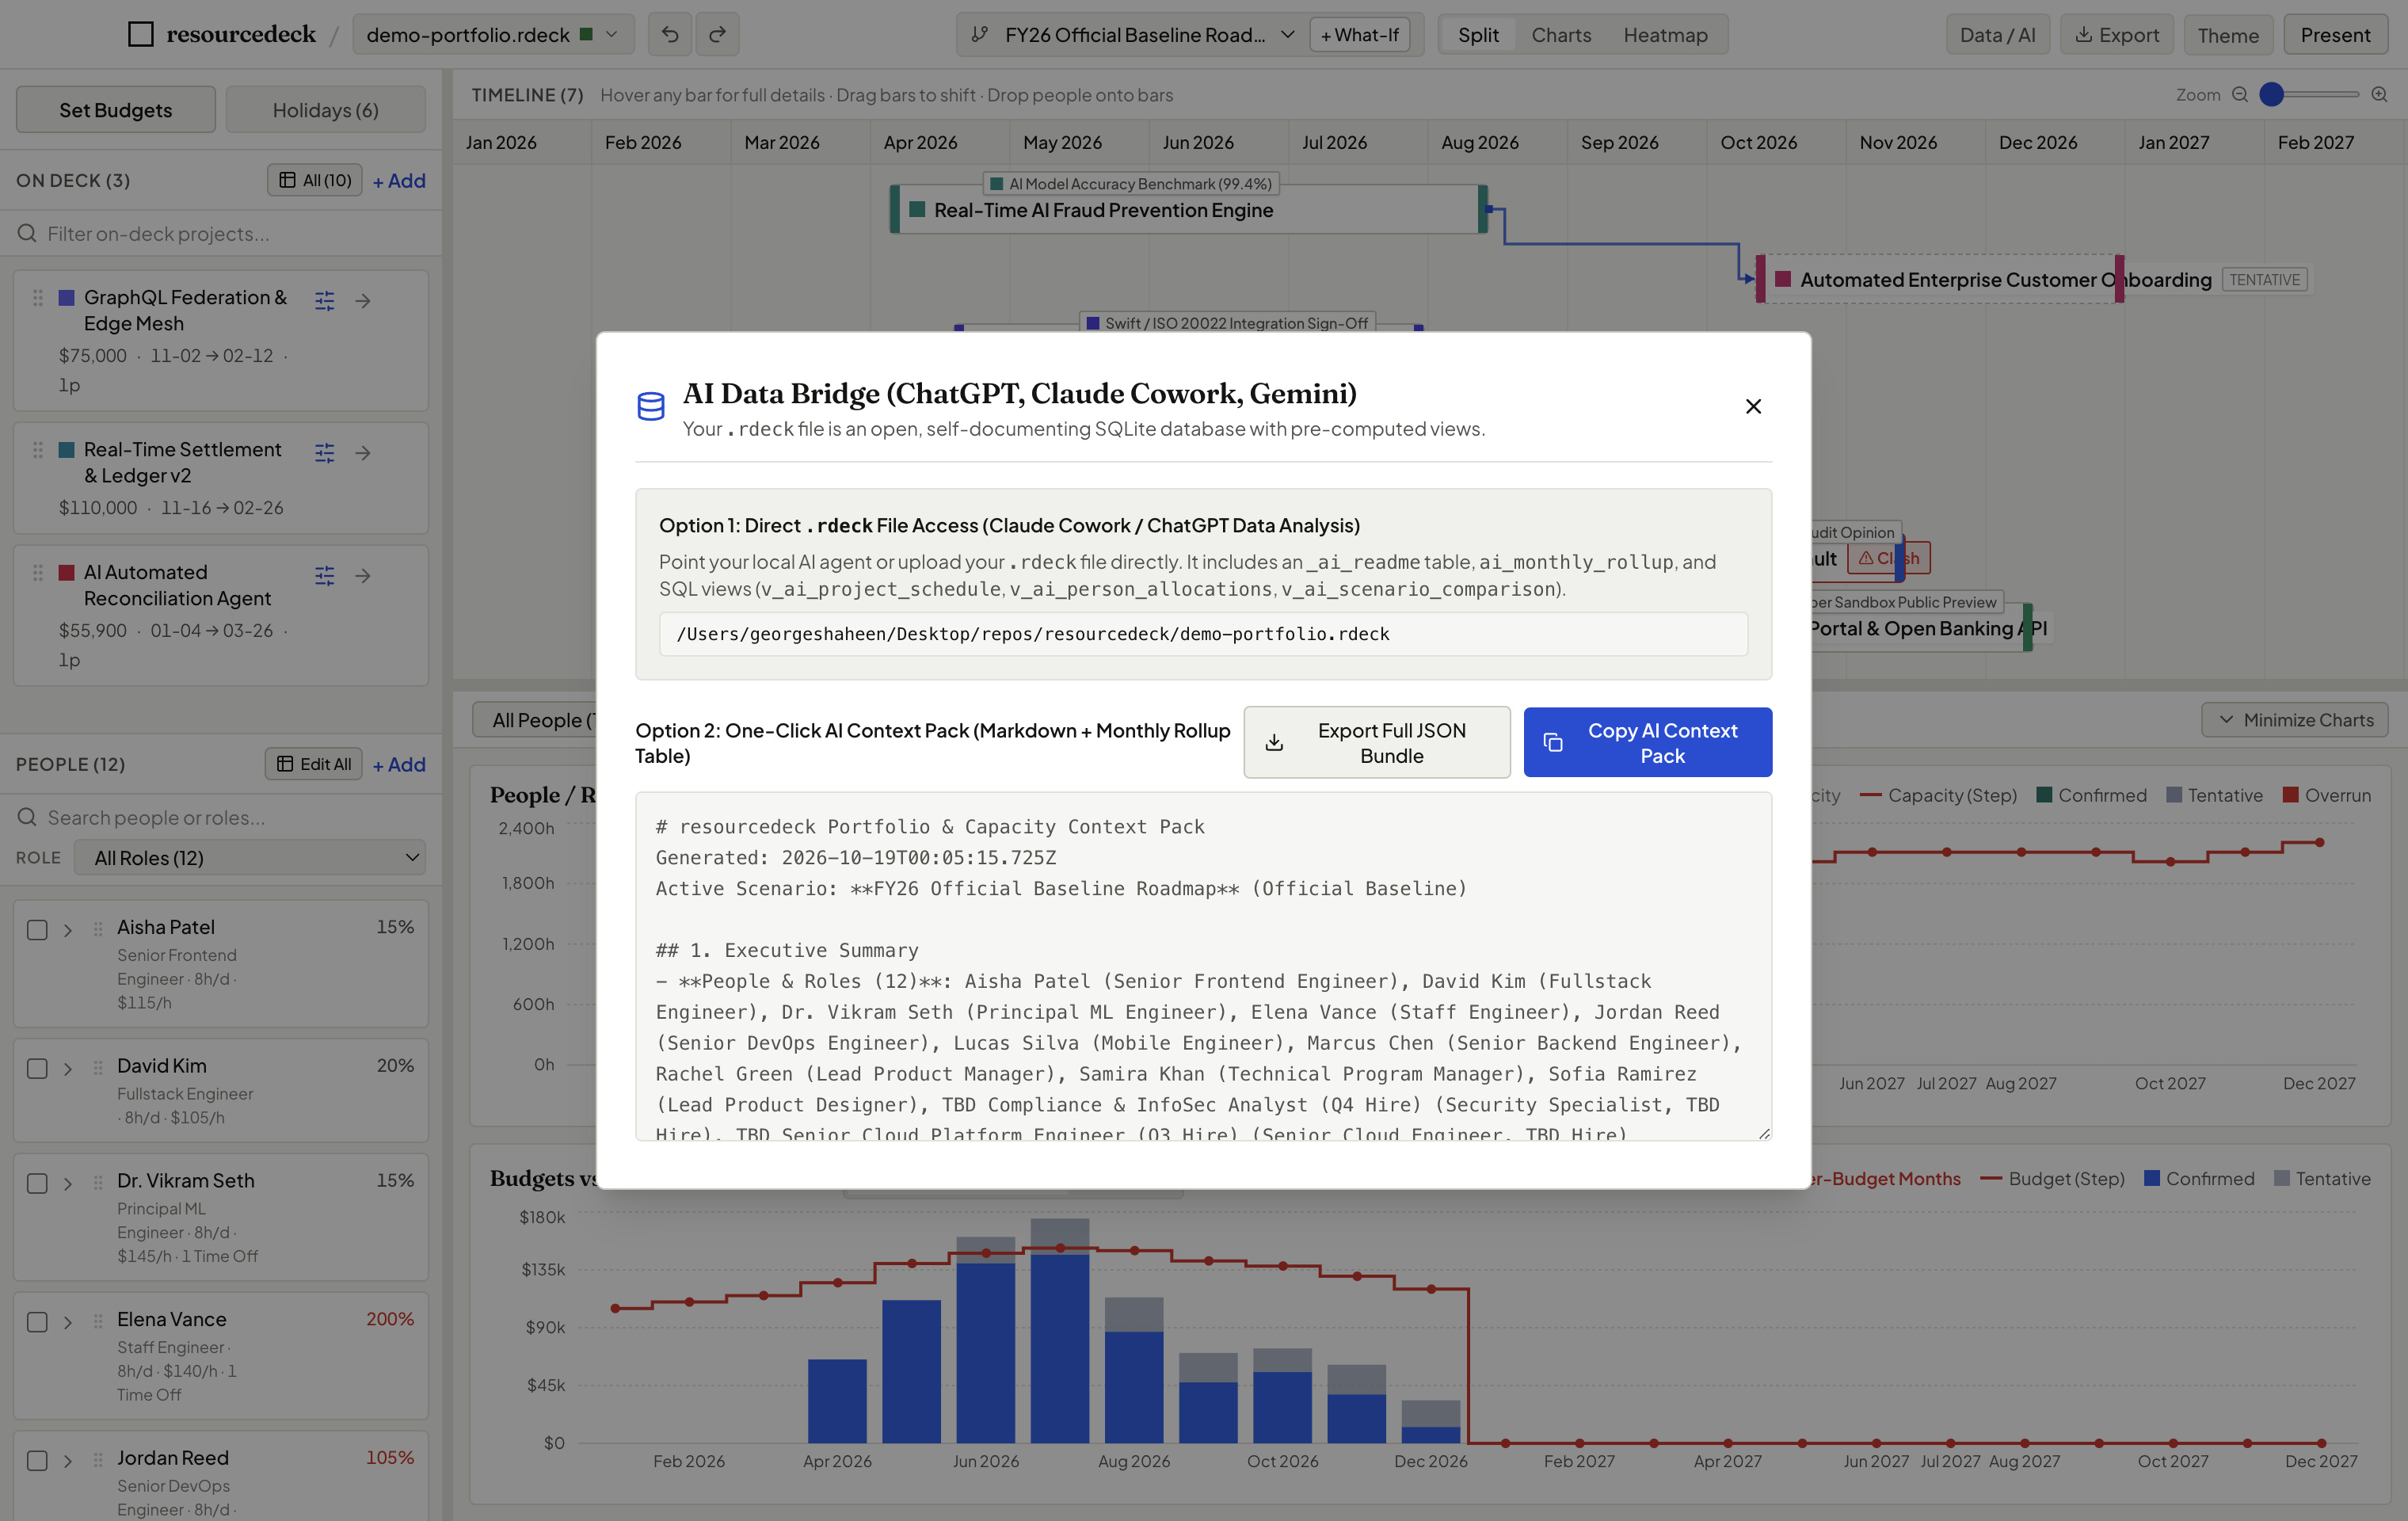Image resolution: width=2408 pixels, height=1521 pixels.
Task: Click arrow to schedule Real-Time Settlement project
Action: [363, 453]
